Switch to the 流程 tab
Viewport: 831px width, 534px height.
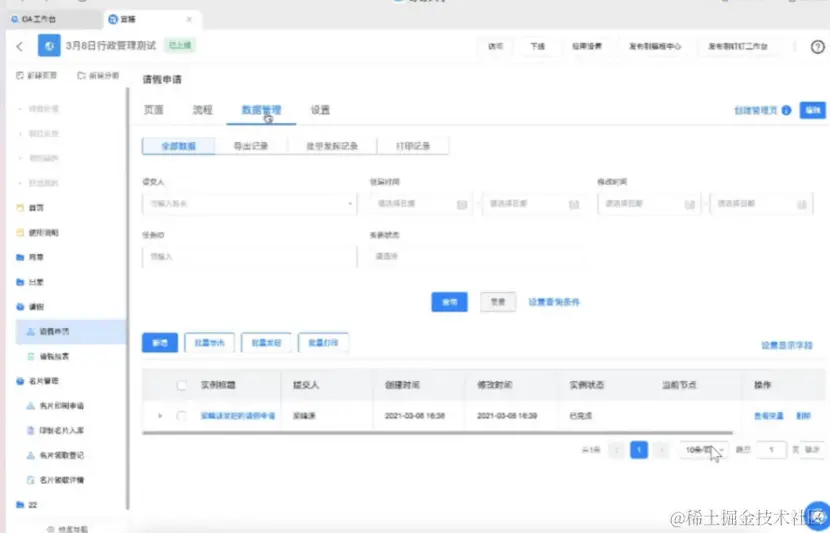tap(202, 110)
